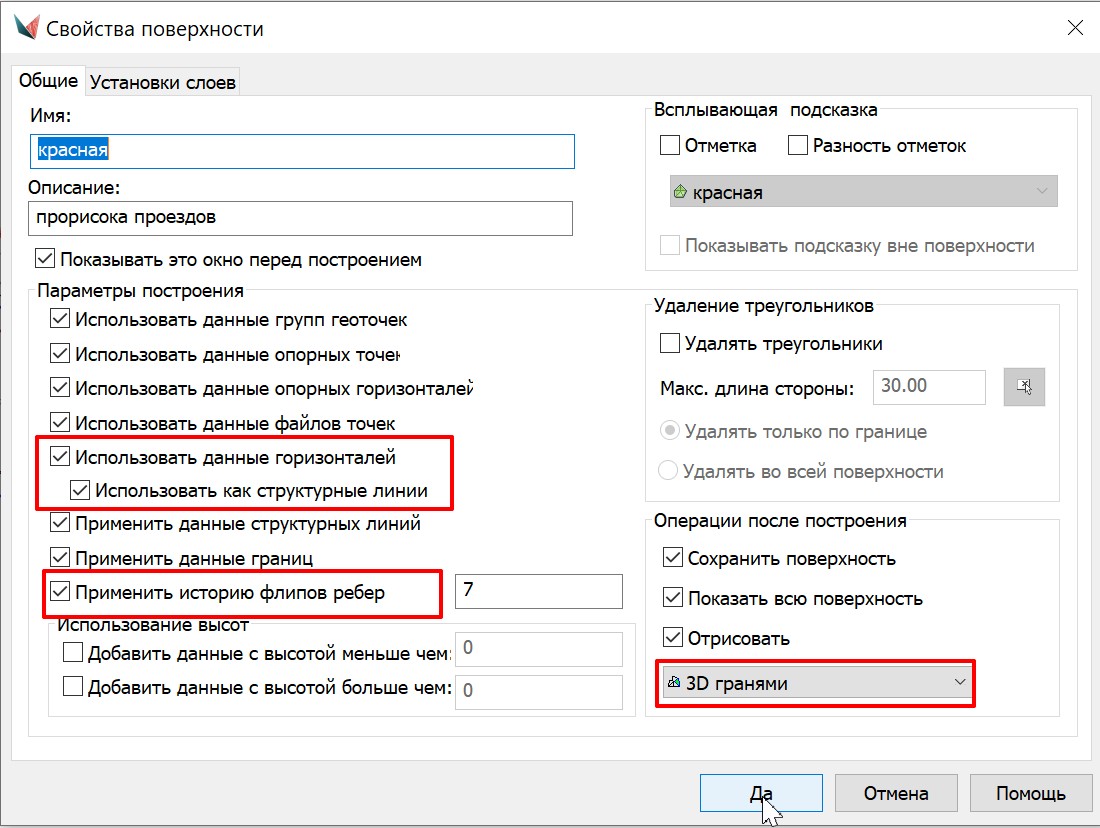The height and width of the screenshot is (828, 1100).
Task: Toggle the Отметка checkbox
Action: pos(670,146)
